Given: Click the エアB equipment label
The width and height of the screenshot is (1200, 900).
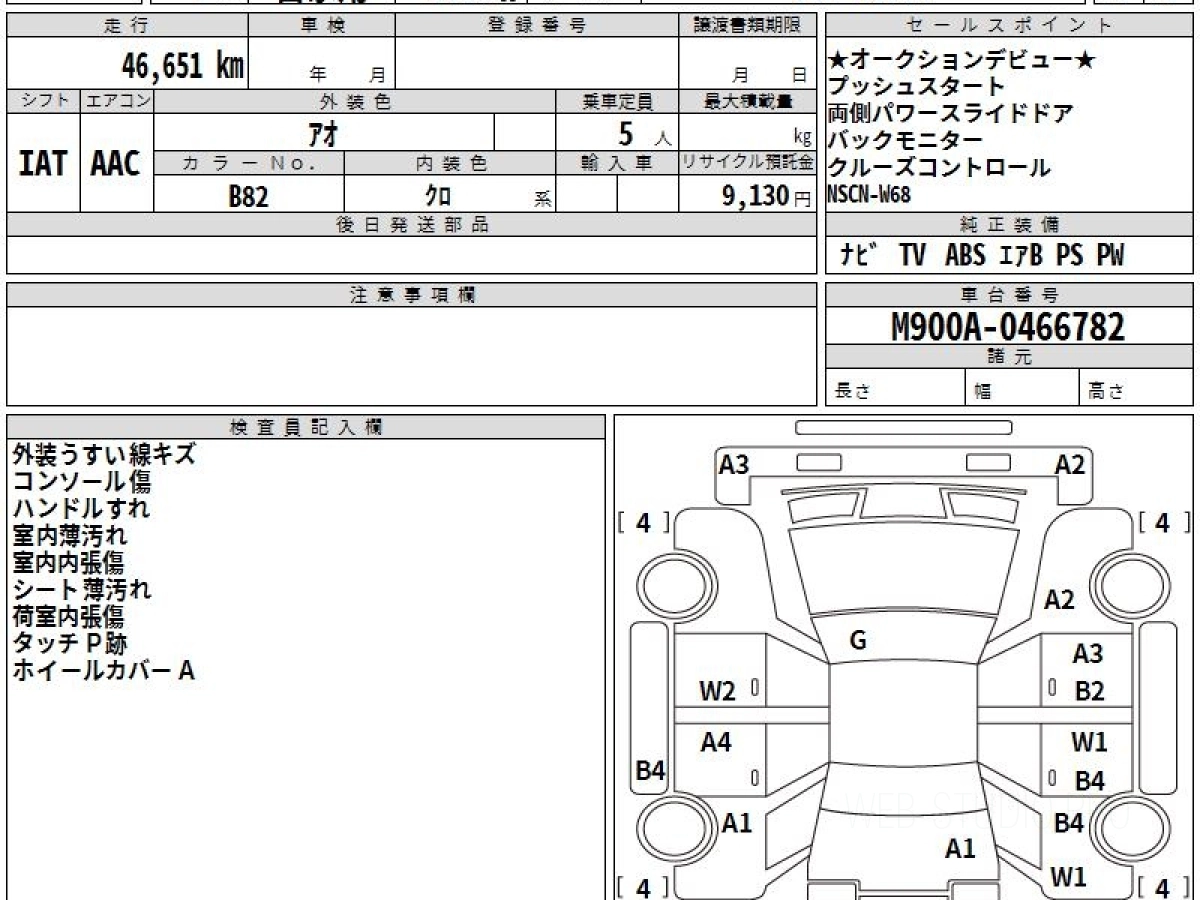Looking at the screenshot, I should (1021, 256).
